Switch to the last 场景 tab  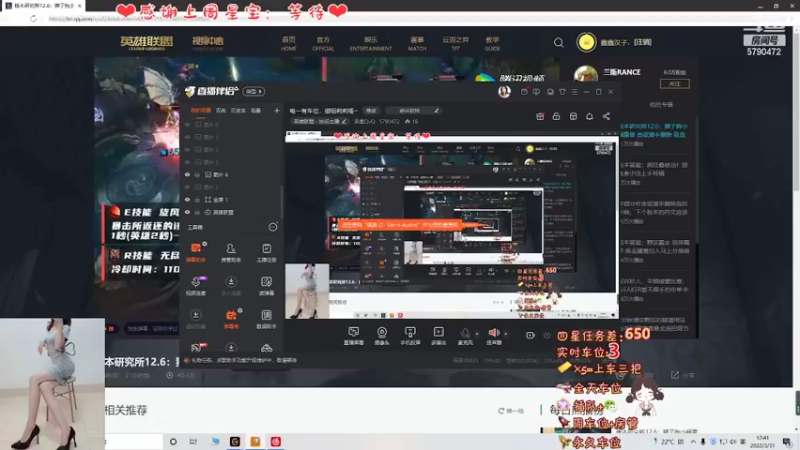pyautogui.click(x=256, y=110)
